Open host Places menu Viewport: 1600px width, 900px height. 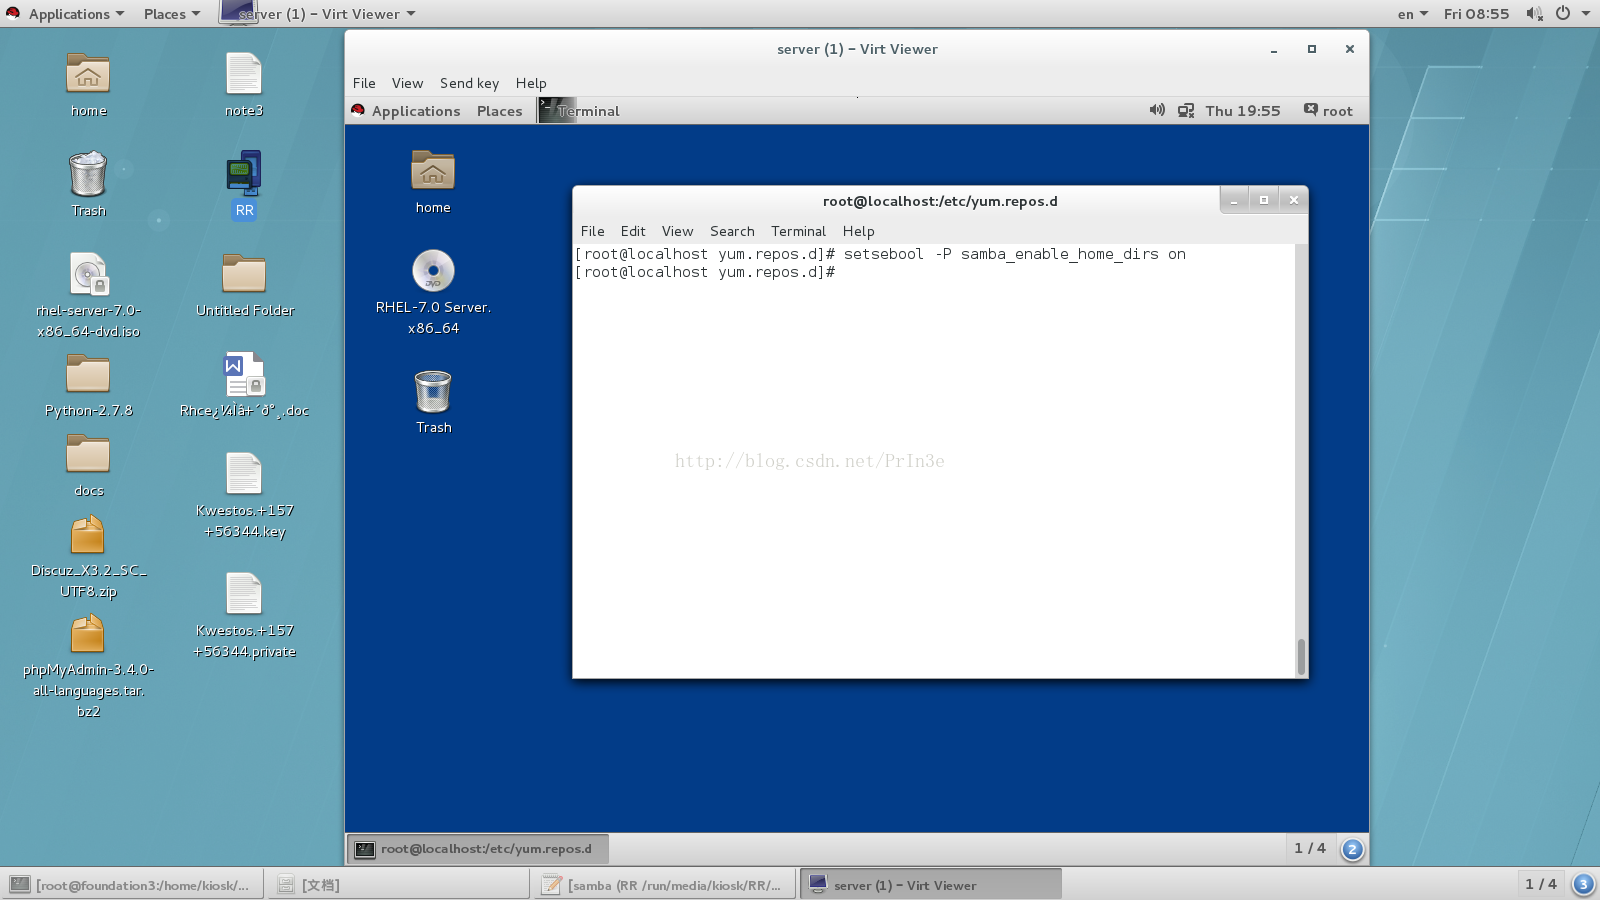172,14
